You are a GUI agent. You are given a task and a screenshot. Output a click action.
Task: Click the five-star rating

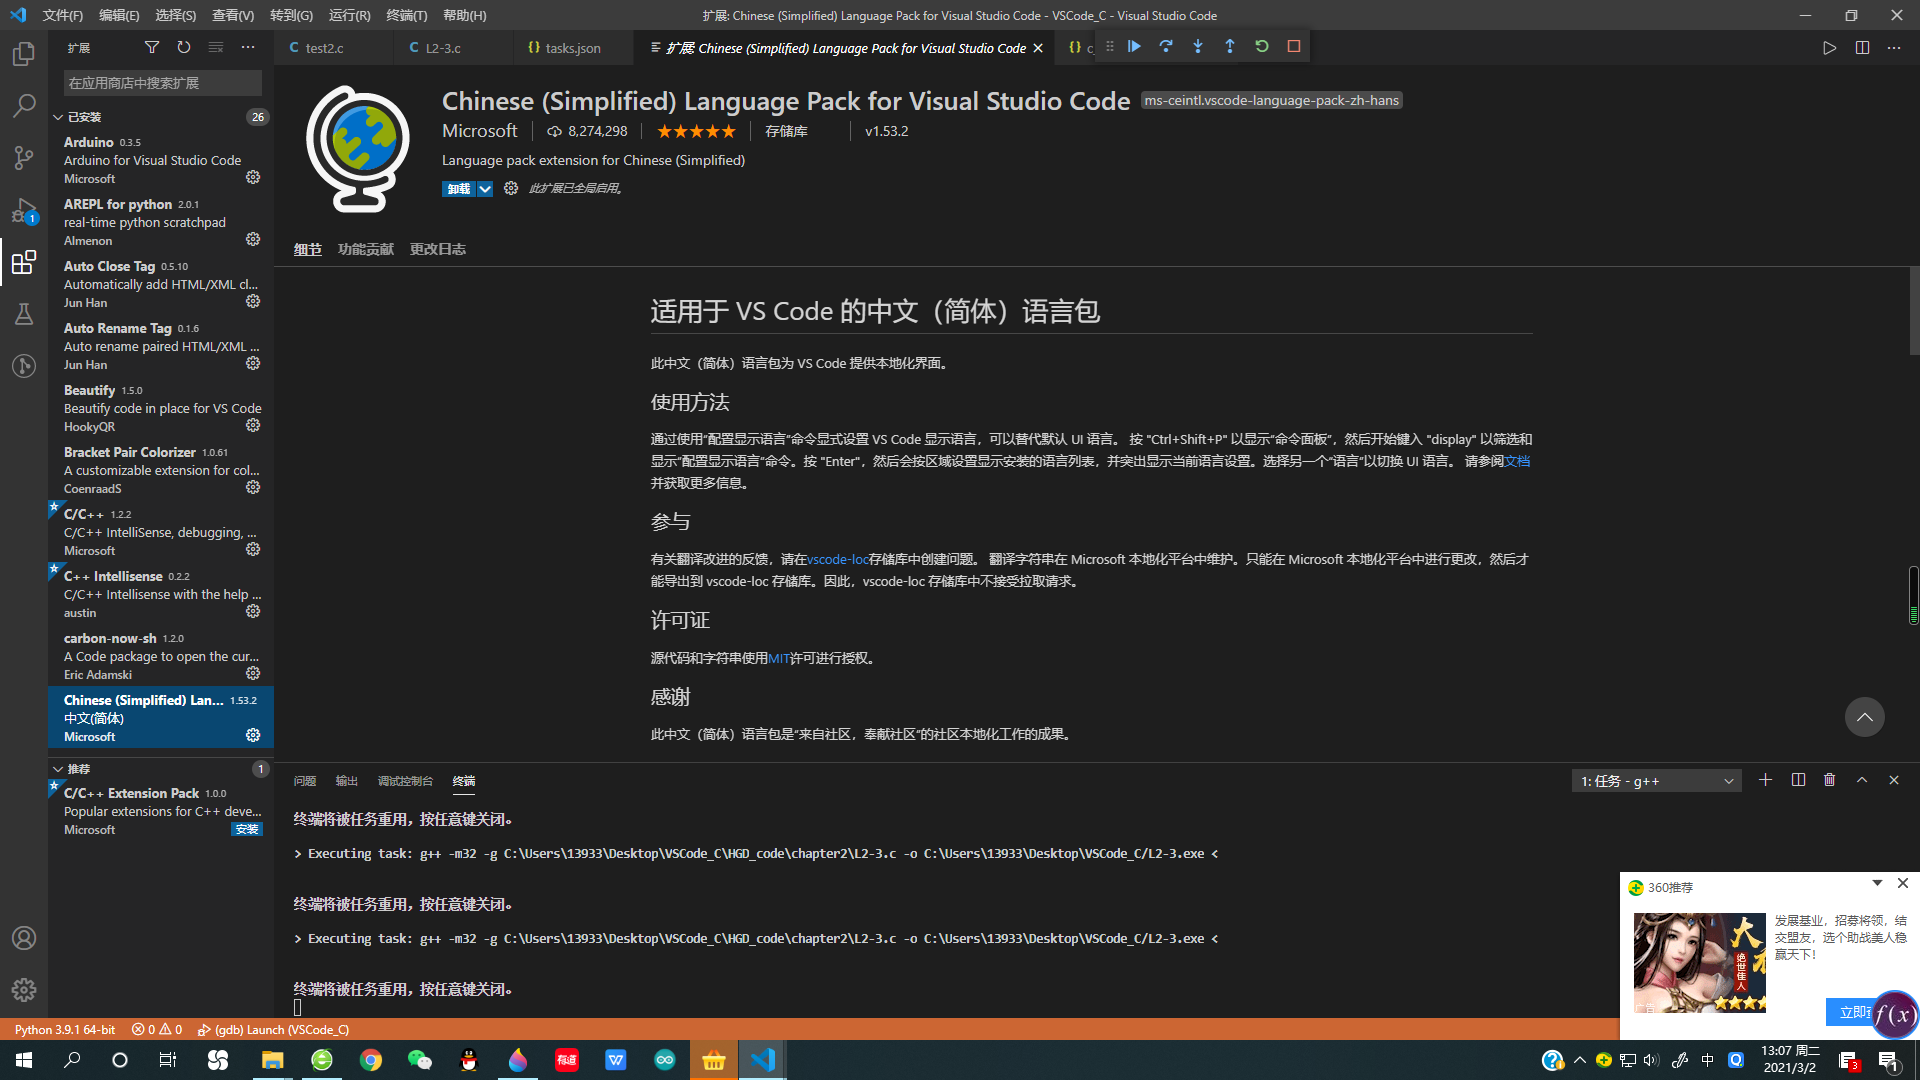tap(696, 131)
